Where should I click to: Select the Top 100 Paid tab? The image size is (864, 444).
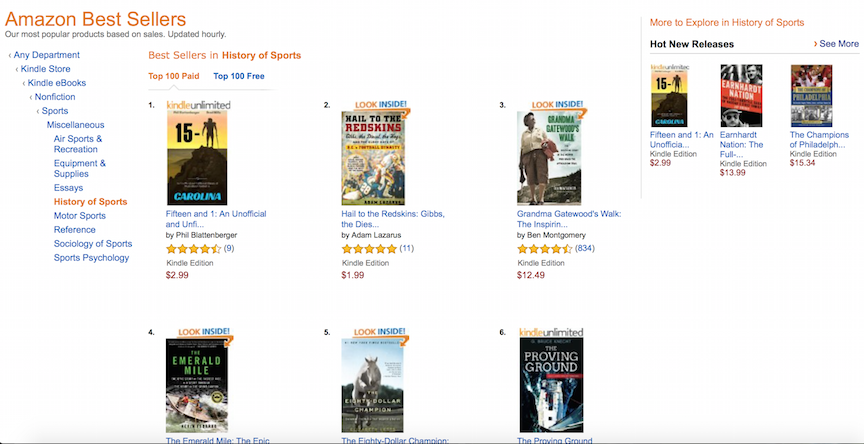(174, 76)
